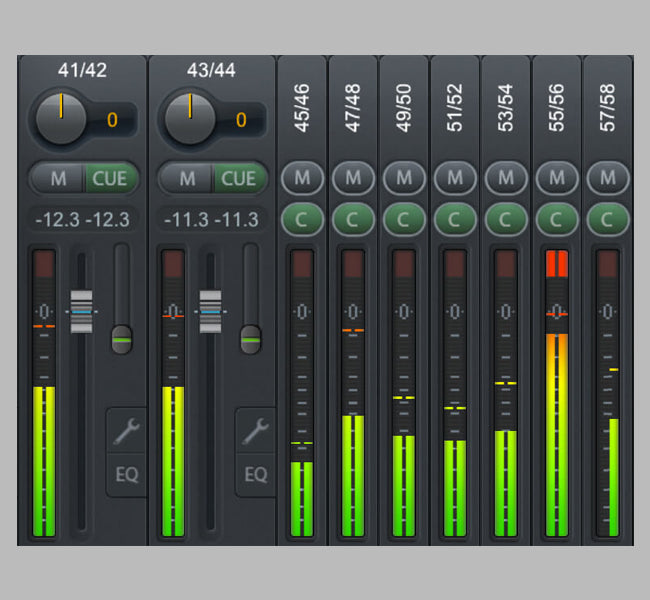This screenshot has width=650, height=600.
Task: Select channel label 49/50
Action: pos(404,108)
